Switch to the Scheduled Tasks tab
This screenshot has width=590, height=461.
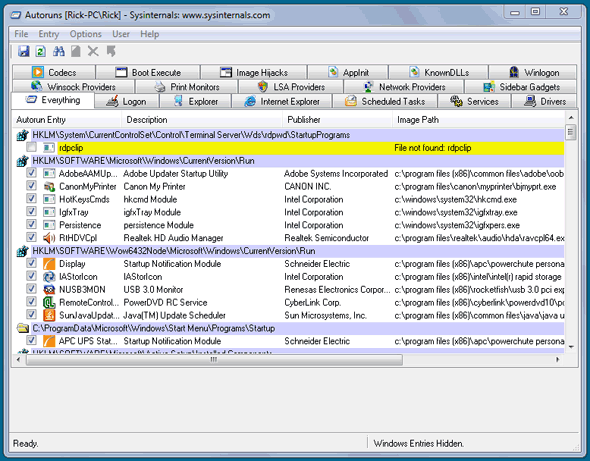coord(385,102)
